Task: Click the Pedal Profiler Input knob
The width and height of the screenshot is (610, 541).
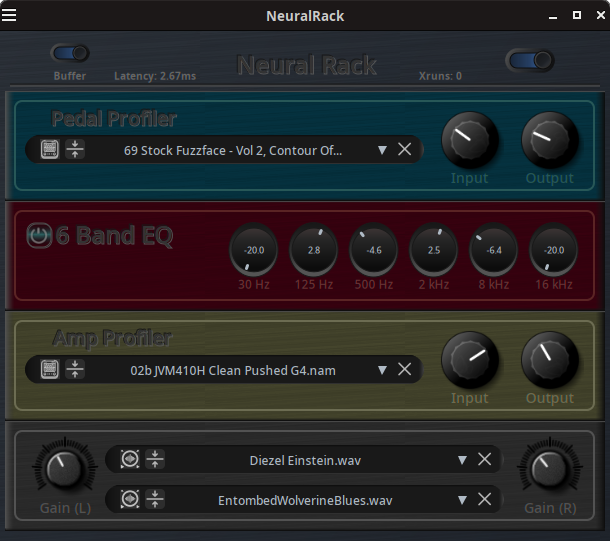Action: pos(470,140)
